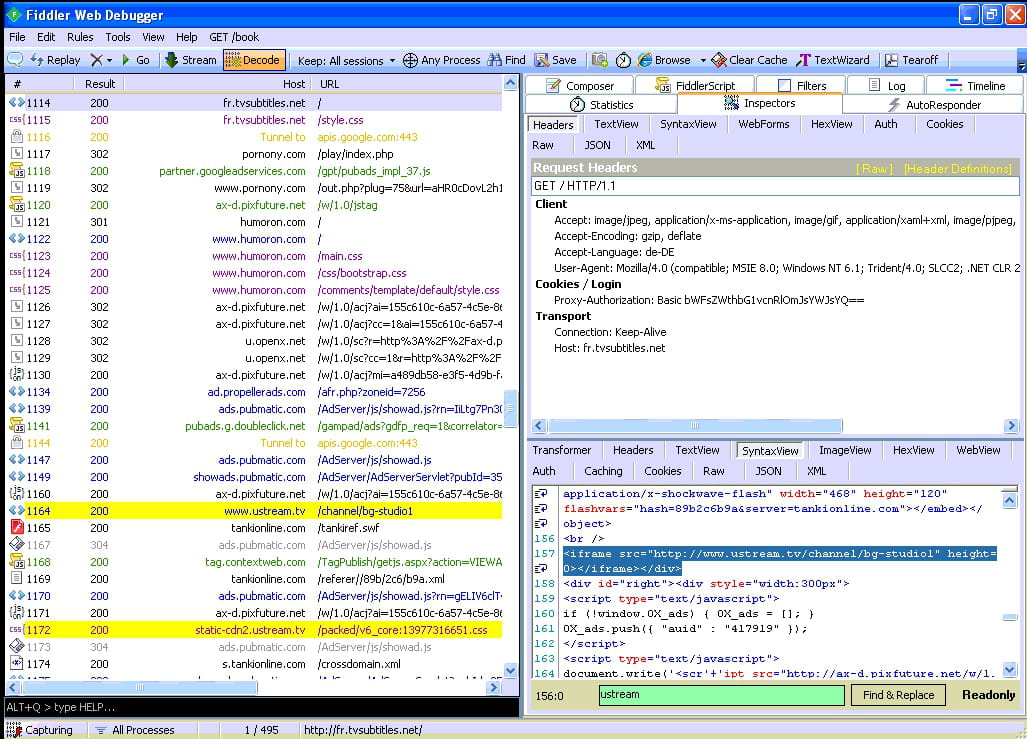The height and width of the screenshot is (739, 1027).
Task: Click the Tearoff button
Action: click(x=912, y=60)
